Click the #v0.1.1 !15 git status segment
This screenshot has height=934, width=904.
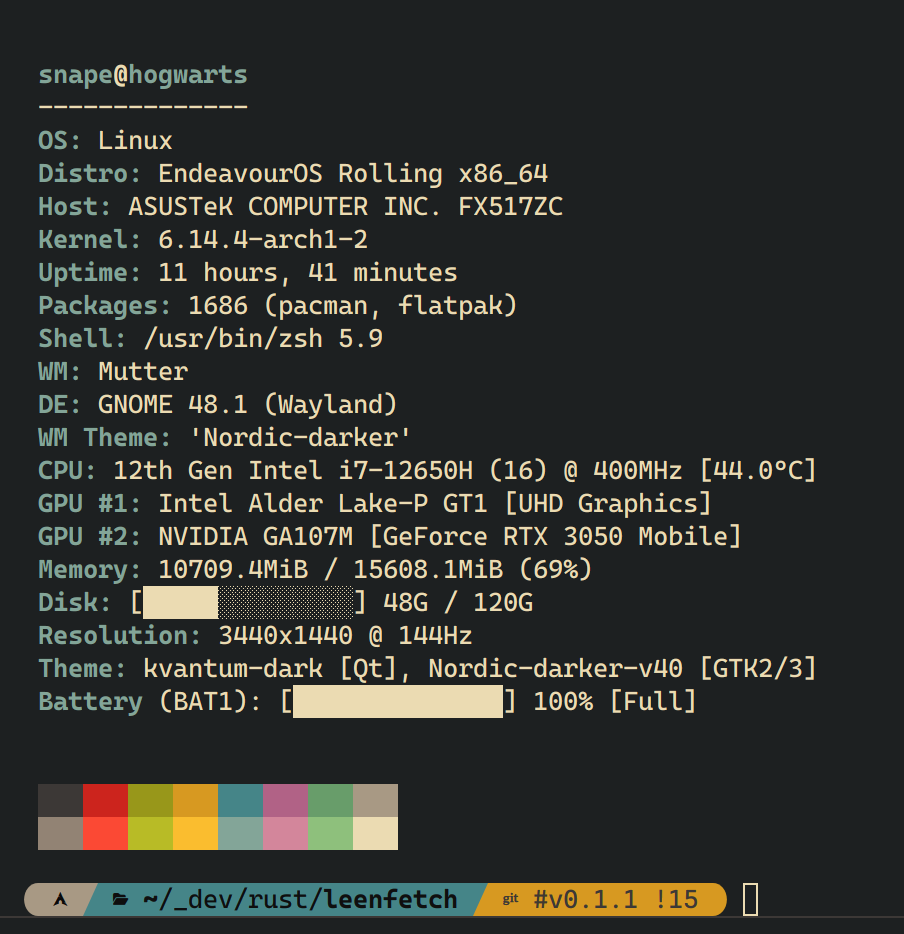pyautogui.click(x=616, y=899)
